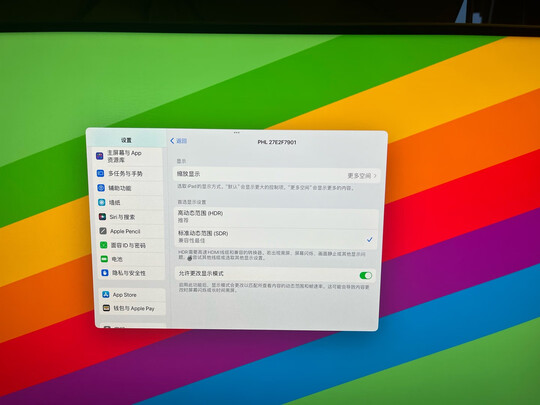Expand the 更多空间 chevron
Screen dimensions: 540x405
pyautogui.click(x=375, y=176)
